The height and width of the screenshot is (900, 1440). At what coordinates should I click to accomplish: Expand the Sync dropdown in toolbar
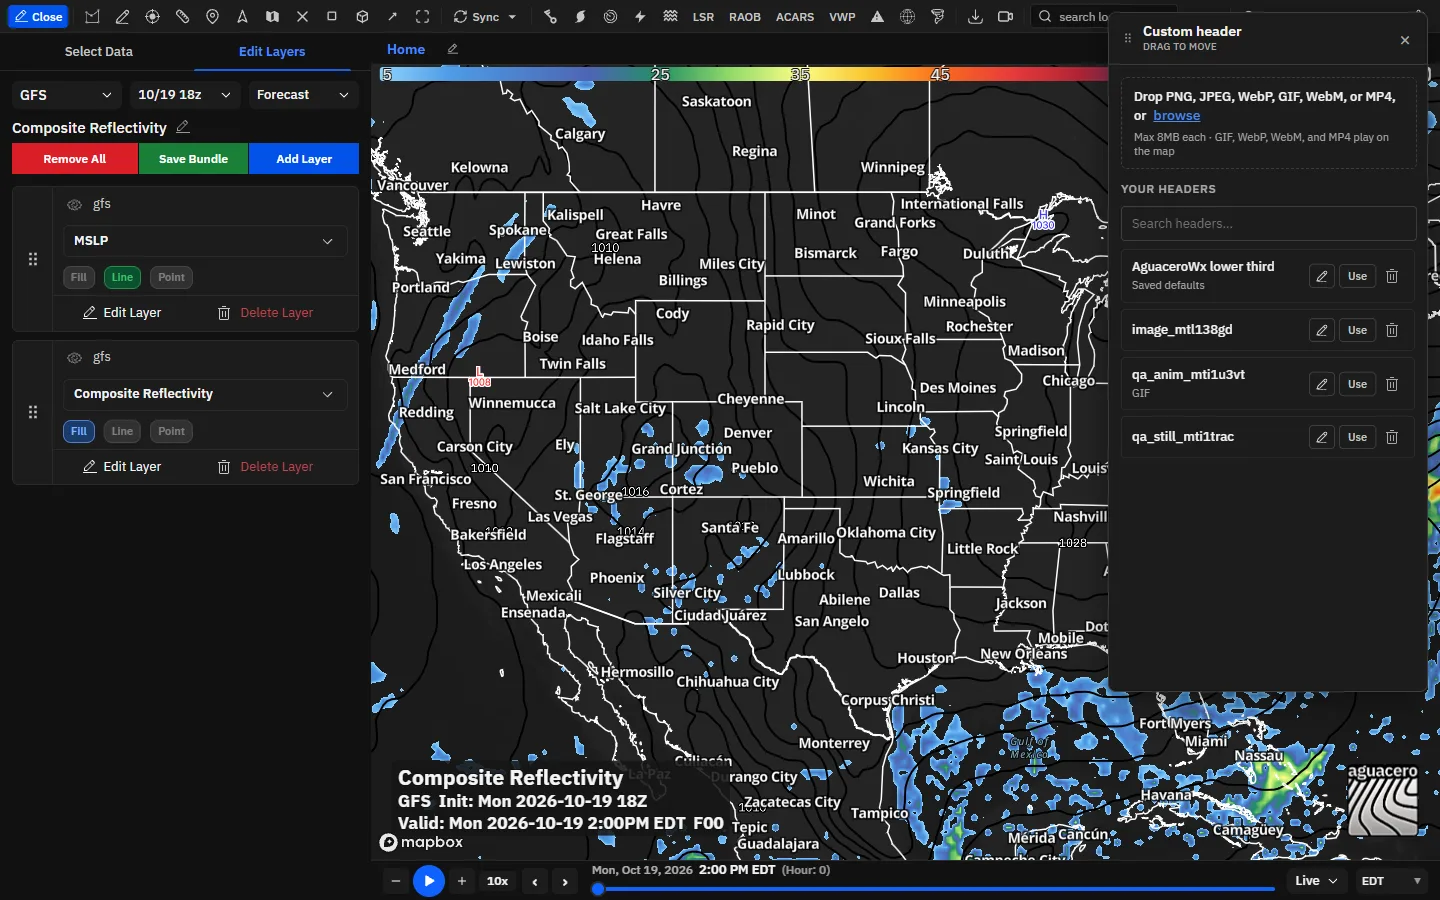(485, 17)
